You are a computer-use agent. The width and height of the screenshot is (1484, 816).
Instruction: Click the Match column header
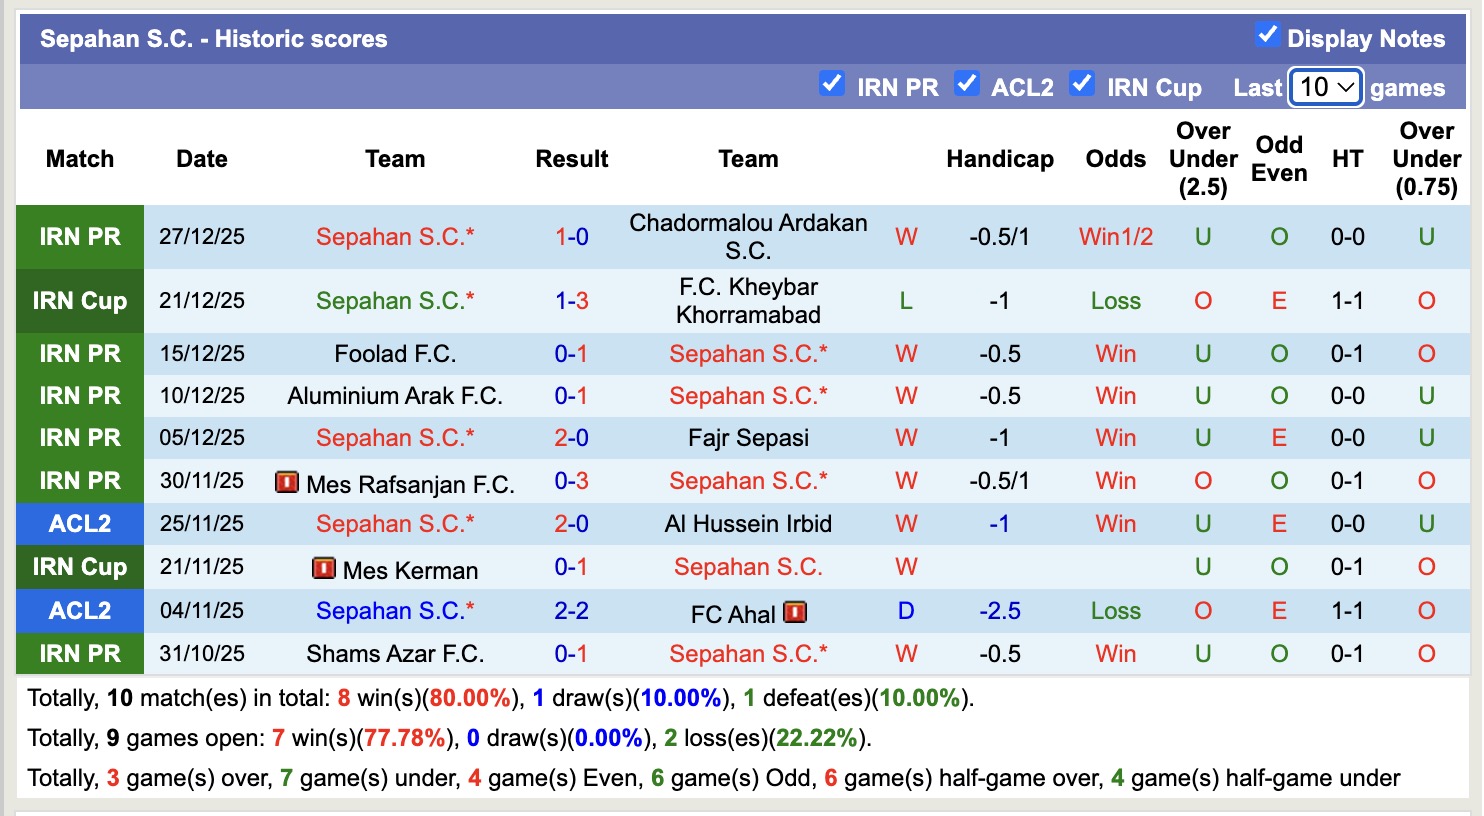click(x=80, y=158)
